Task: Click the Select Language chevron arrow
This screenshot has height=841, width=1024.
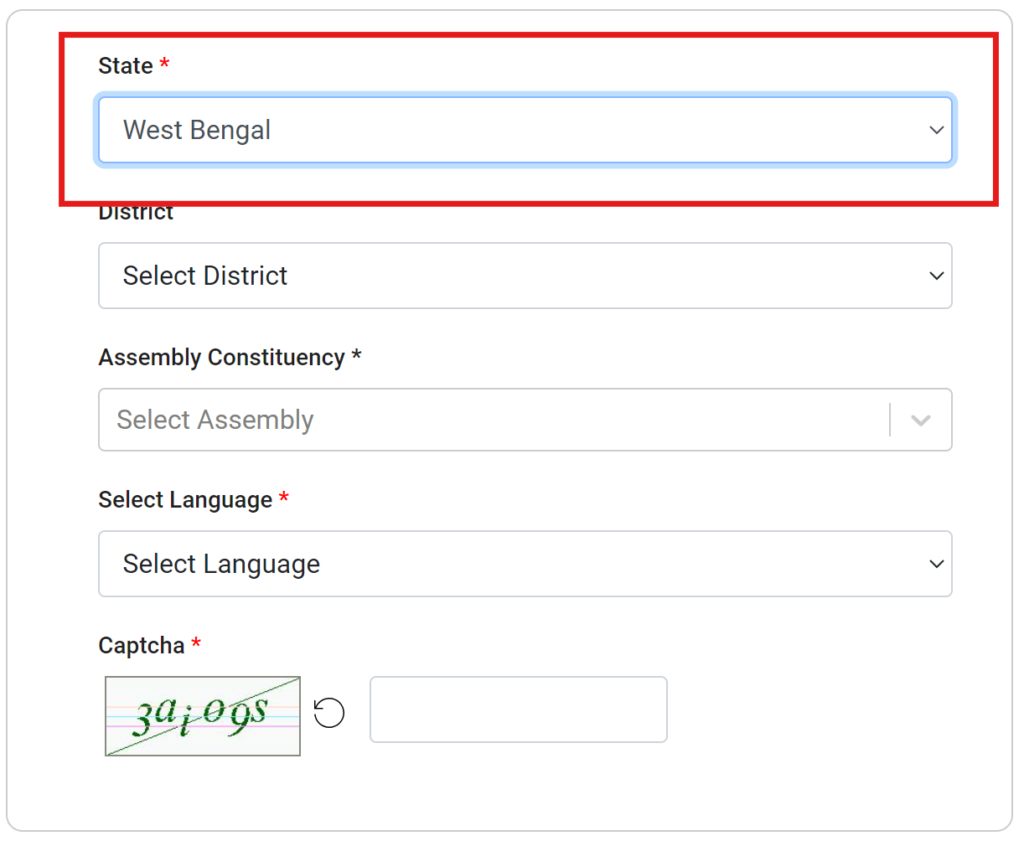Action: (x=936, y=564)
